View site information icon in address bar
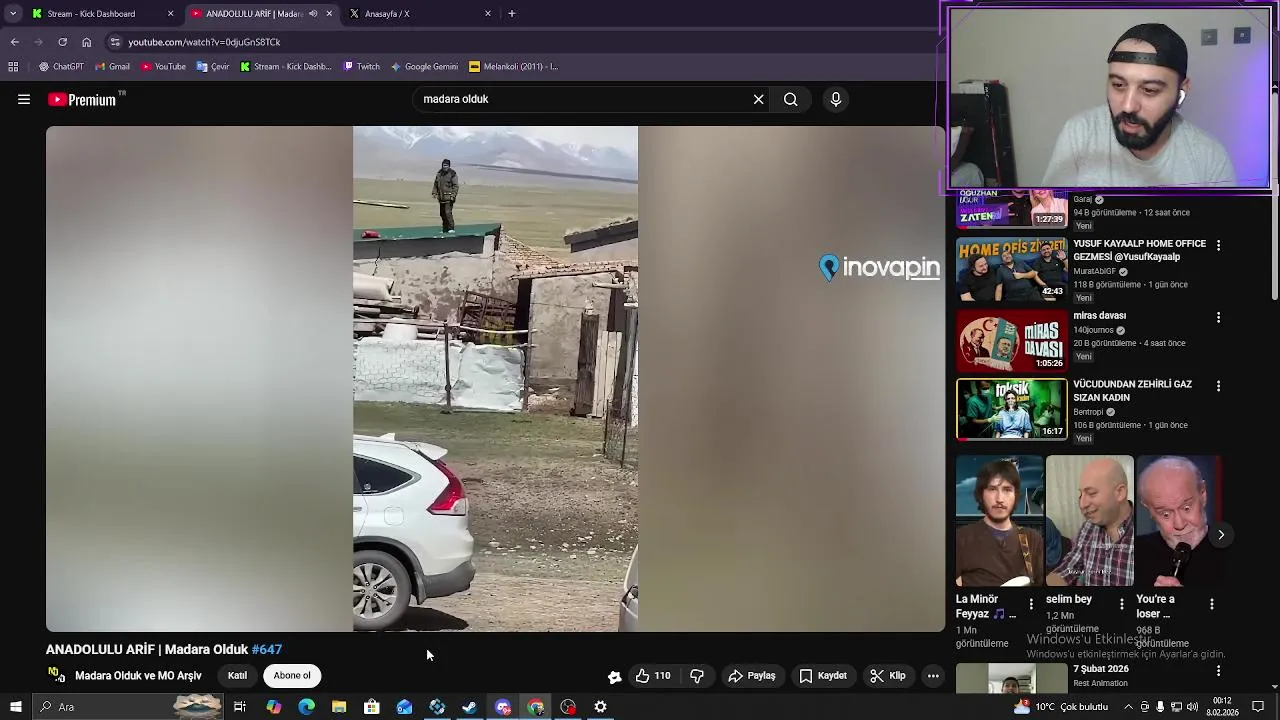1280x720 pixels. point(115,42)
